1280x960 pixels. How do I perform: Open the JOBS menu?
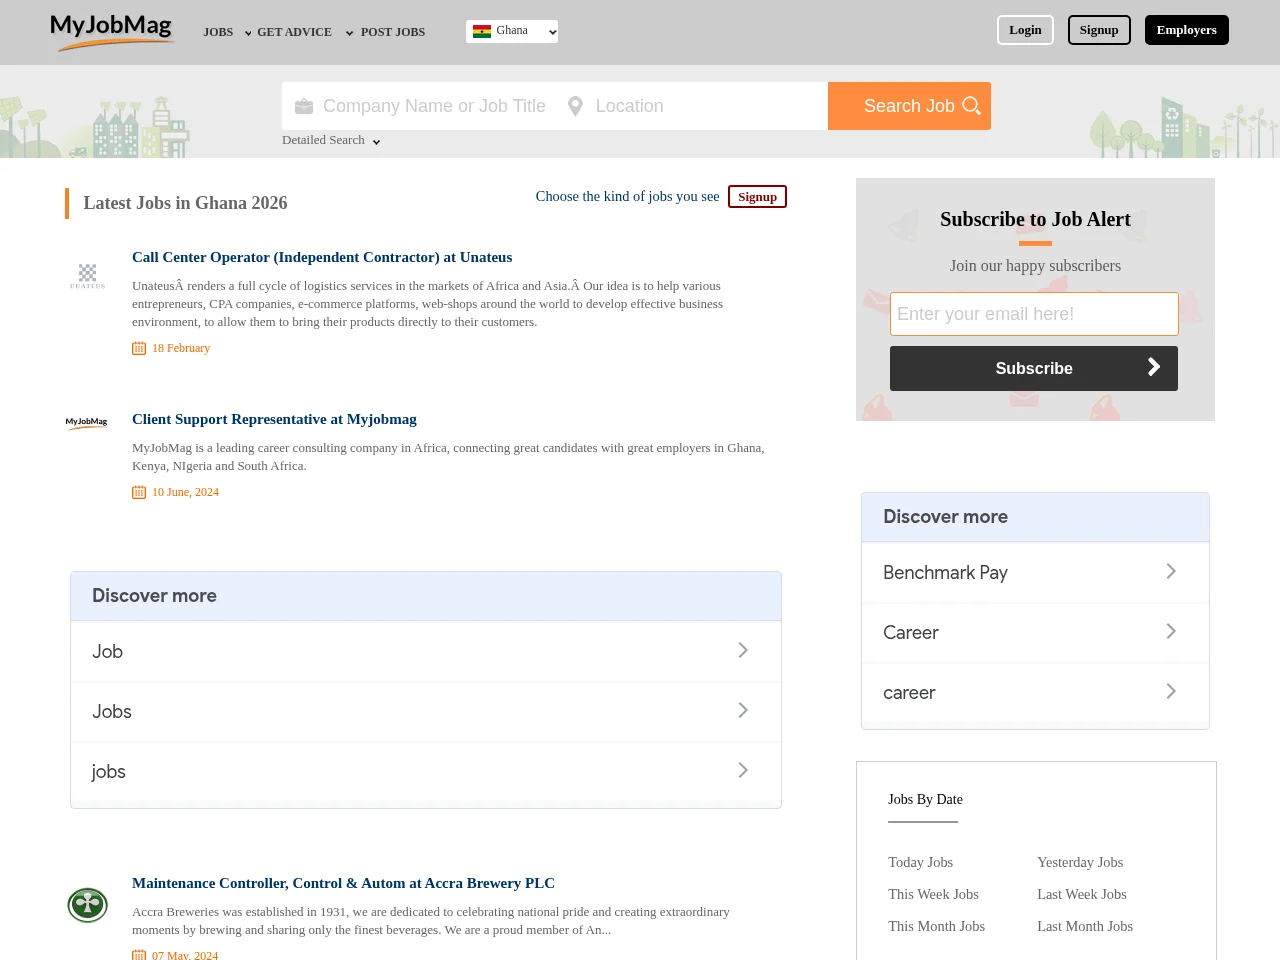point(218,32)
